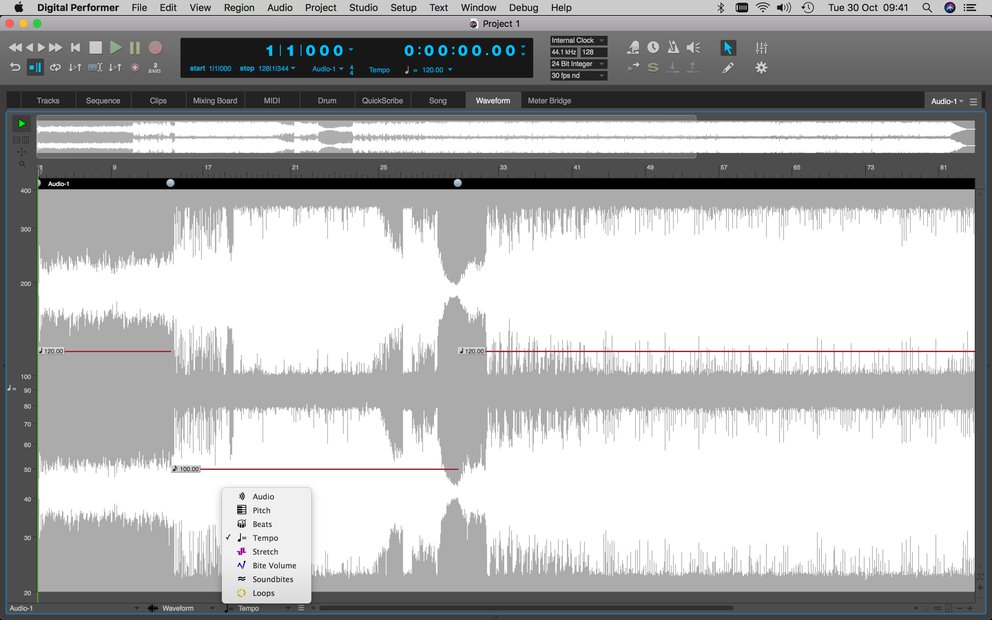The height and width of the screenshot is (620, 992).
Task: Toggle the metronome click icon
Action: 673,47
